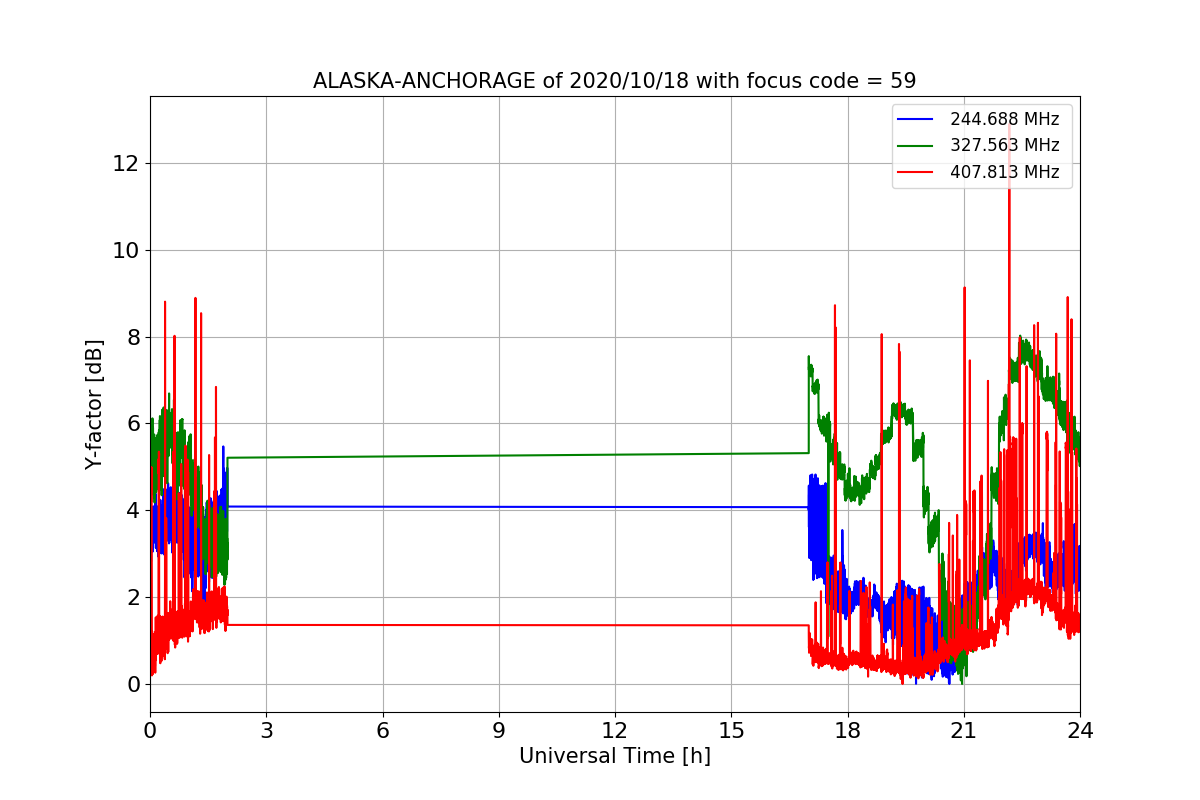This screenshot has height=800, width=1200.
Task: Click y-axis tick label '8'
Action: (x=134, y=337)
